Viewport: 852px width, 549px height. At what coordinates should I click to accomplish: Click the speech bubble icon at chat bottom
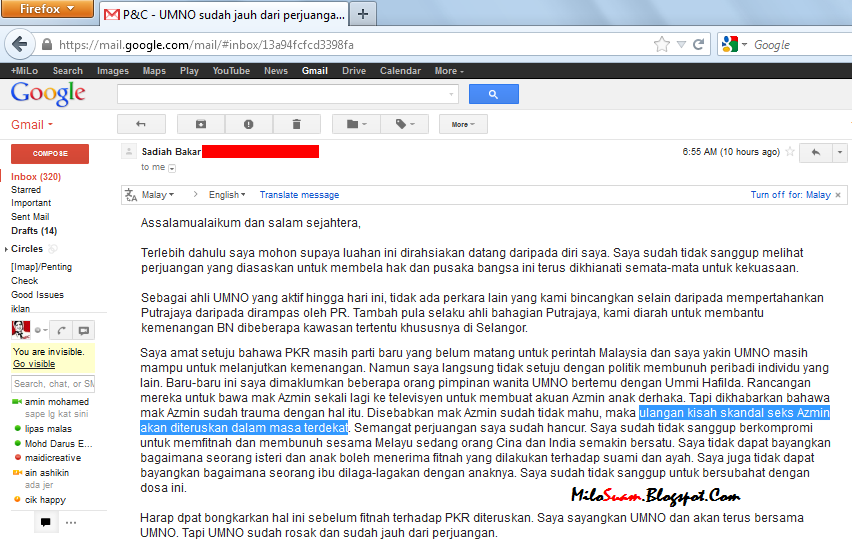point(46,522)
